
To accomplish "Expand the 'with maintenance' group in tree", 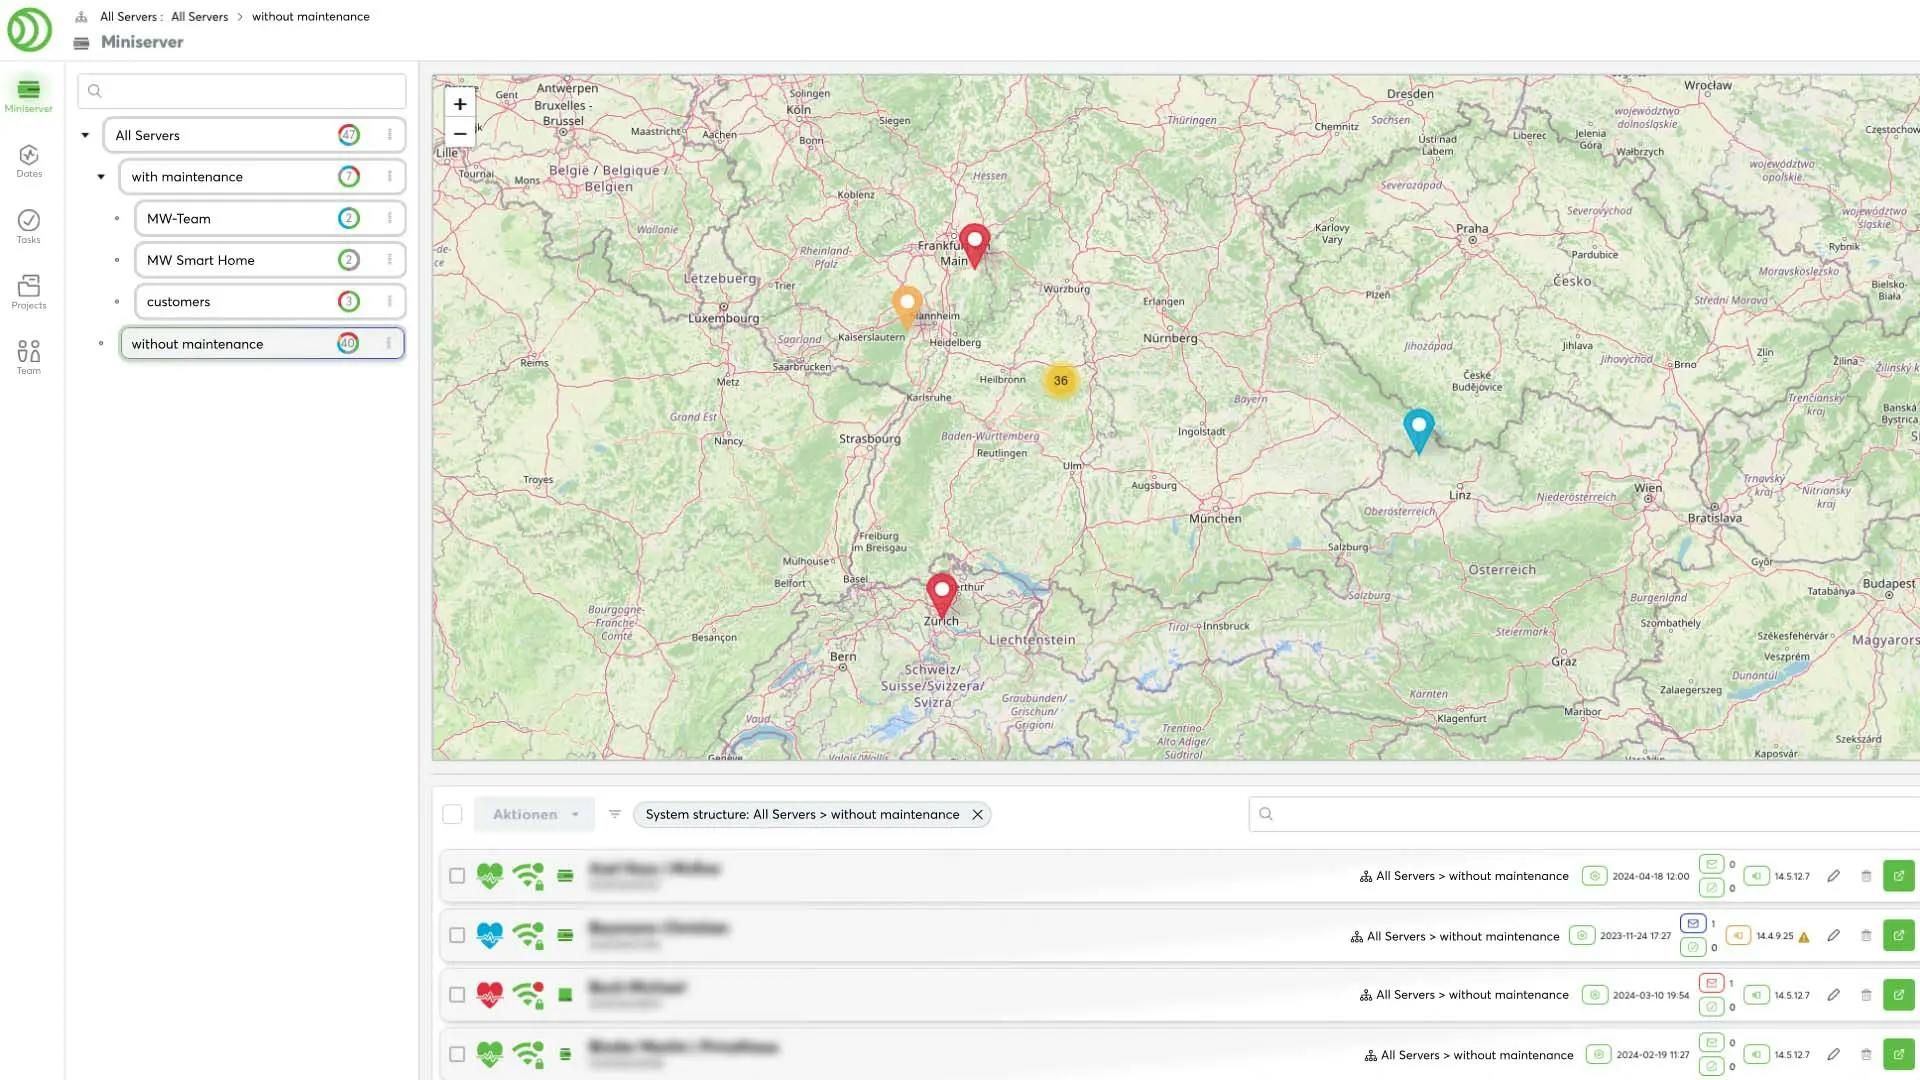I will 100,175.
